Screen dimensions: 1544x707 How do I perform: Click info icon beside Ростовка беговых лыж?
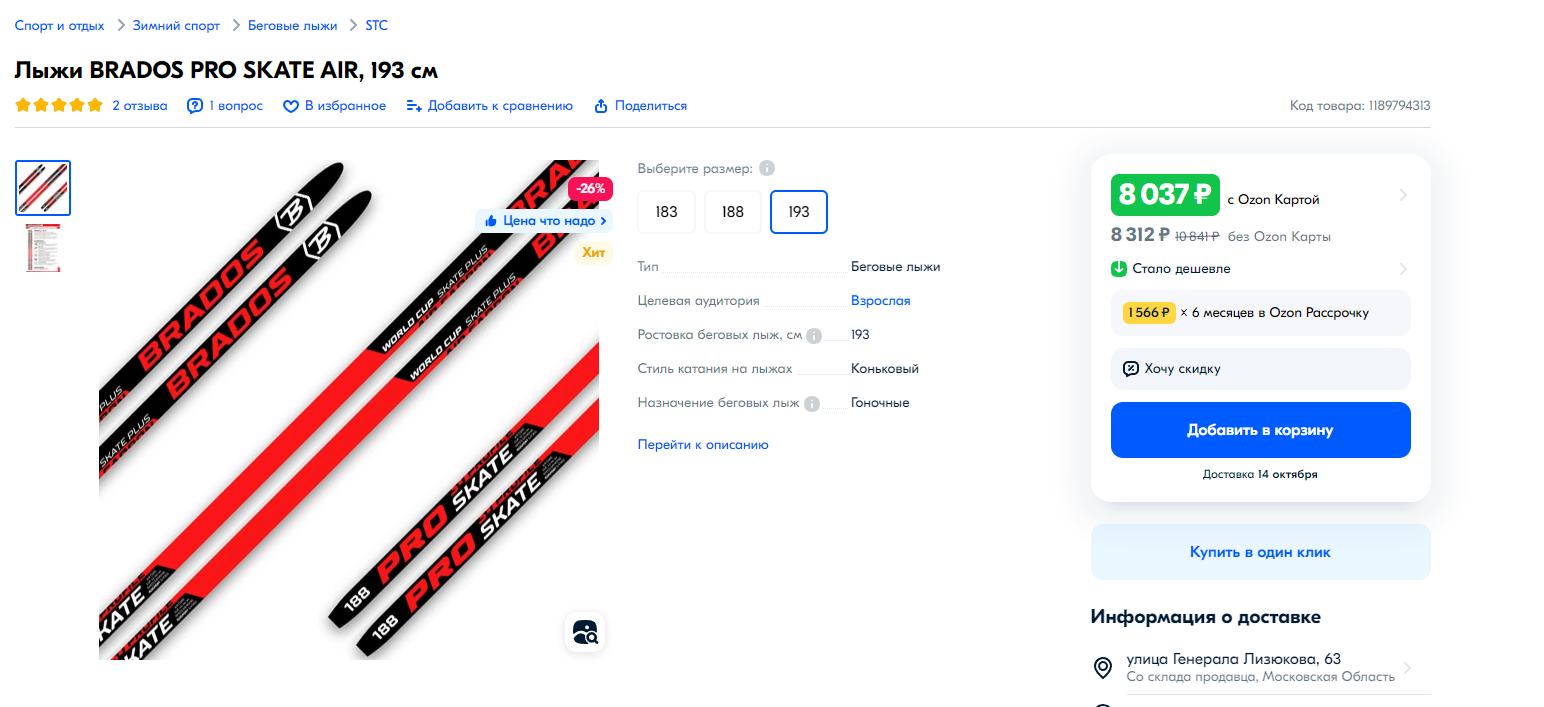(x=814, y=336)
